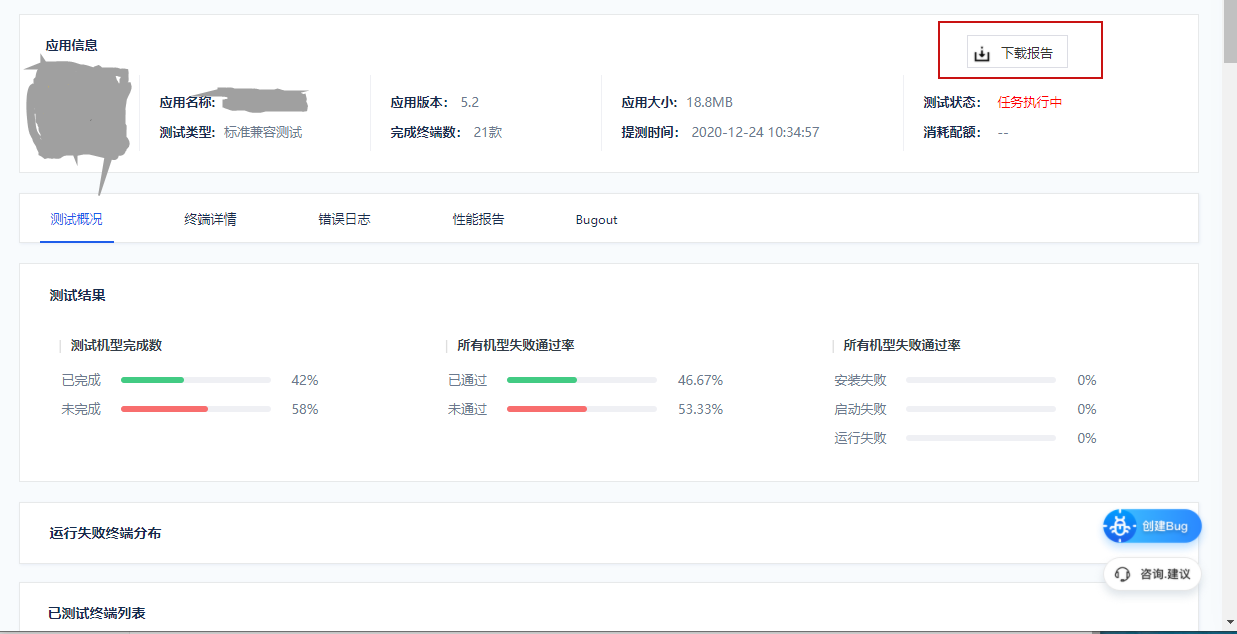
Task: Click the 下载报告 download button
Action: (x=1017, y=53)
